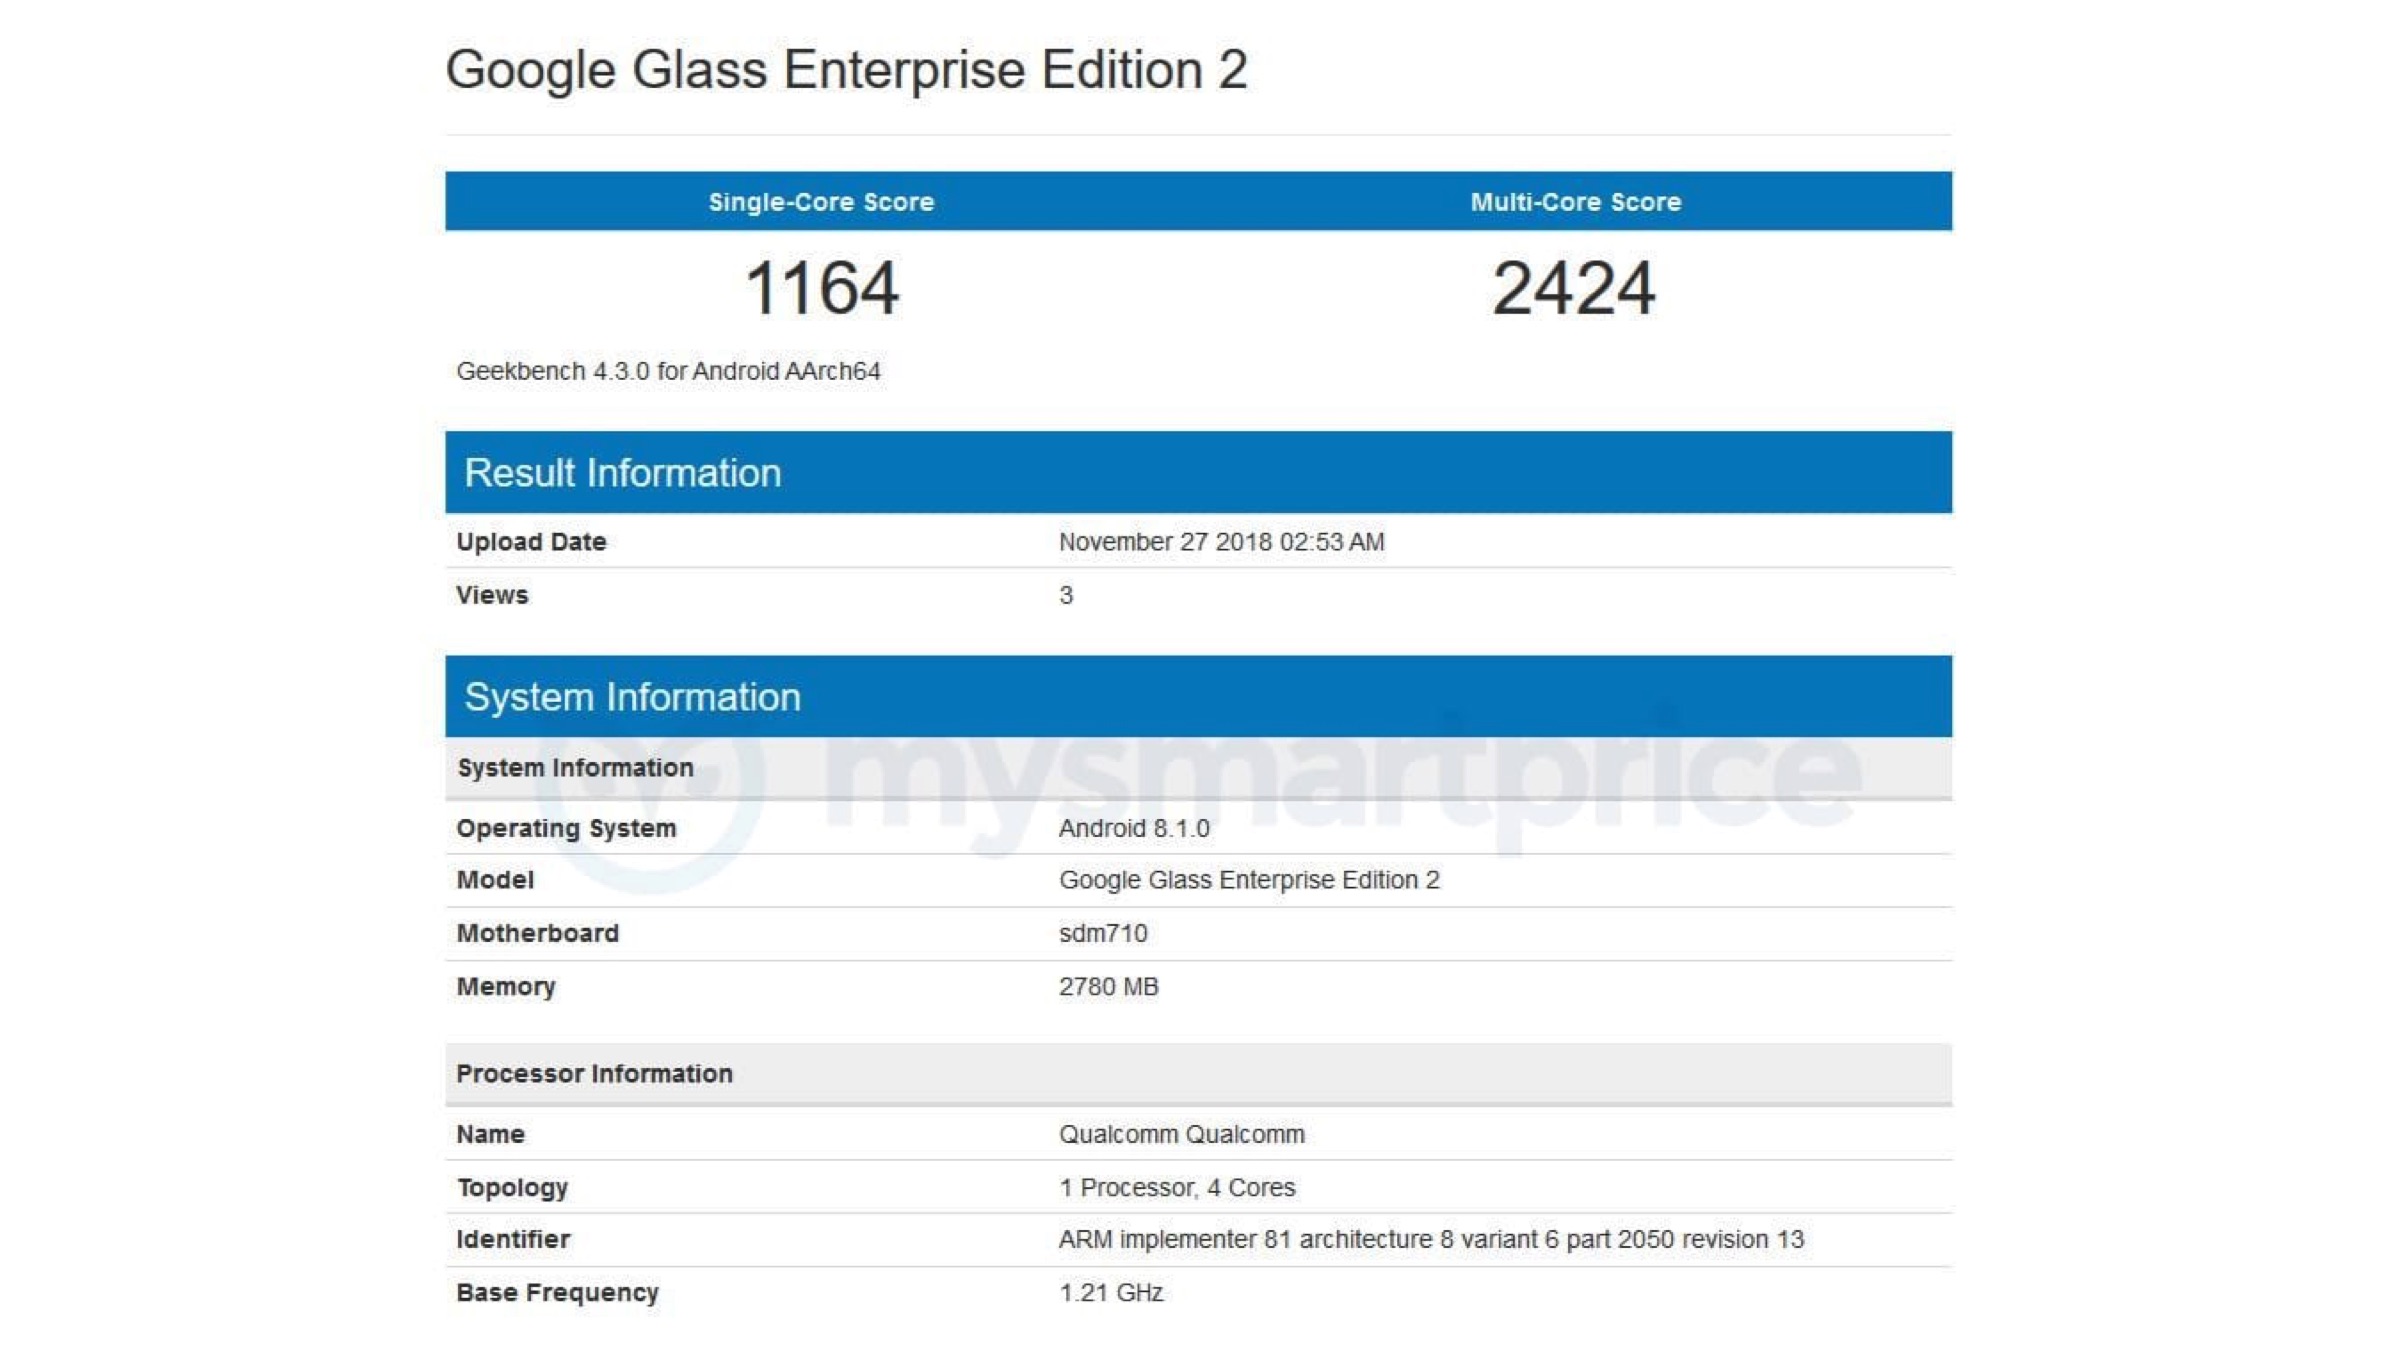Click the Geekbench 4.3.0 version text

pyautogui.click(x=668, y=371)
